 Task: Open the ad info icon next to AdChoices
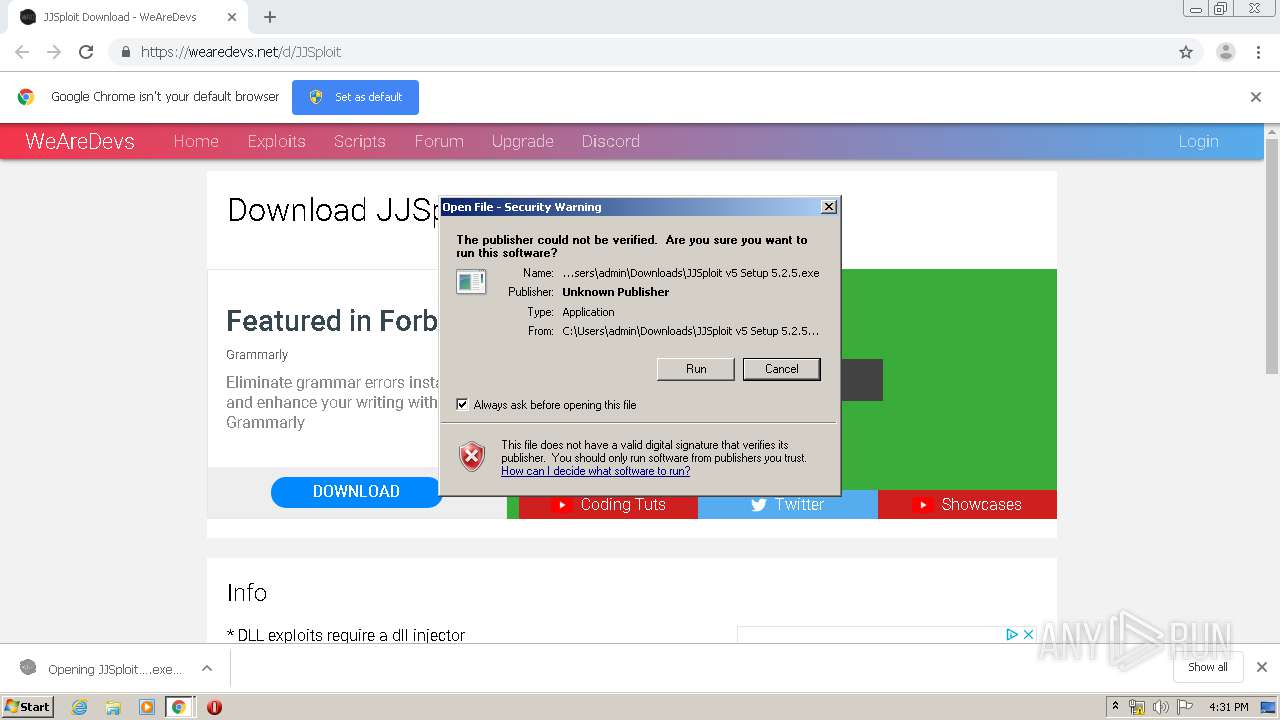(1011, 634)
